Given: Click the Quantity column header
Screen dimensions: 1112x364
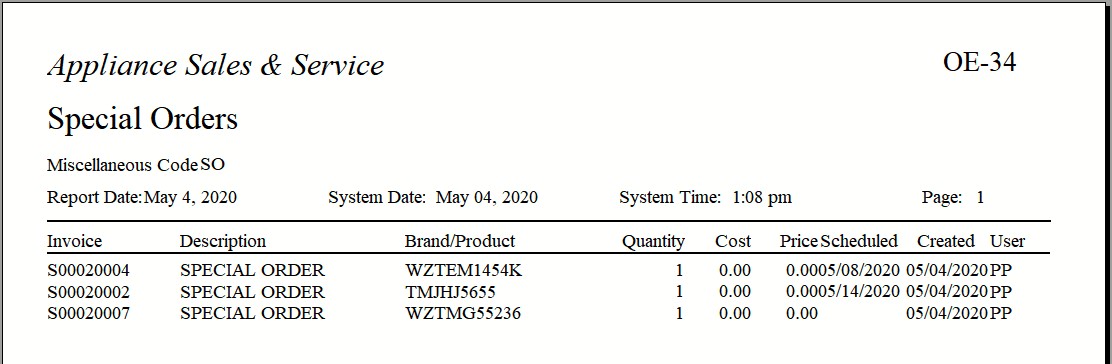Looking at the screenshot, I should click(653, 242).
